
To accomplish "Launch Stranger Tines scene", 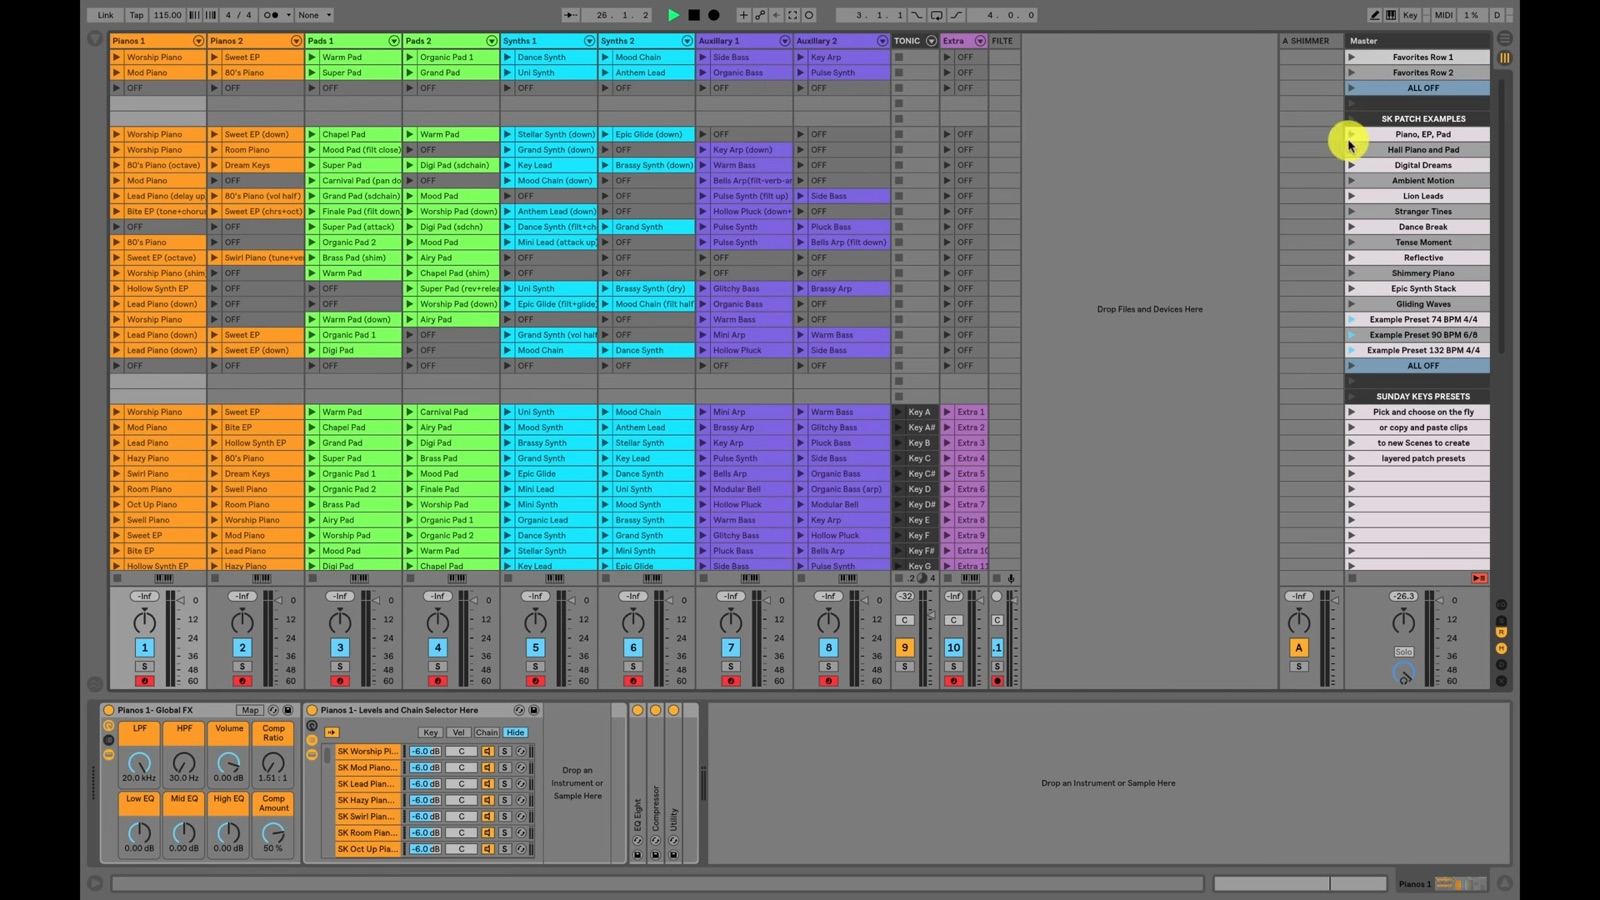I will (1351, 211).
